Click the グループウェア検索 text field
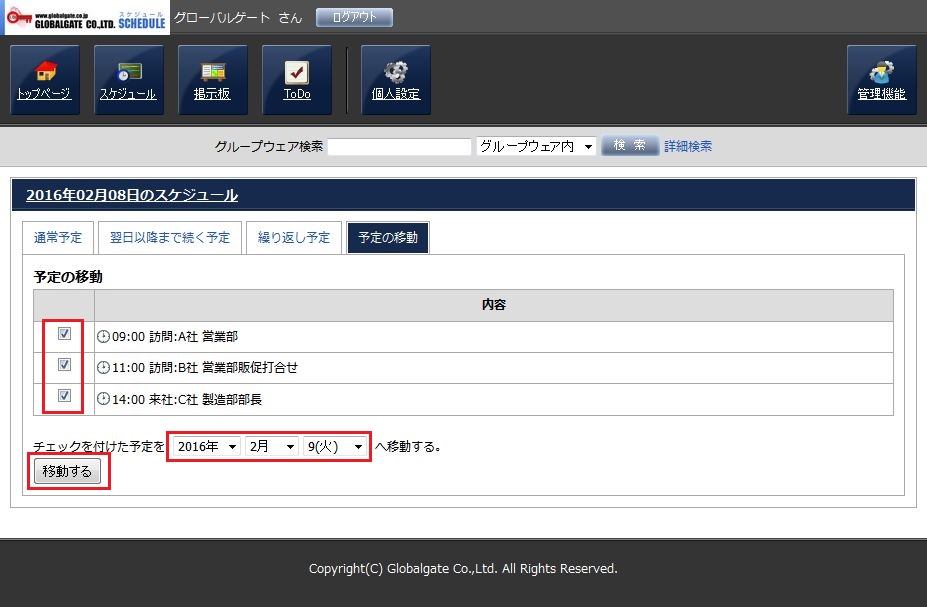This screenshot has width=927, height=607. point(399,147)
